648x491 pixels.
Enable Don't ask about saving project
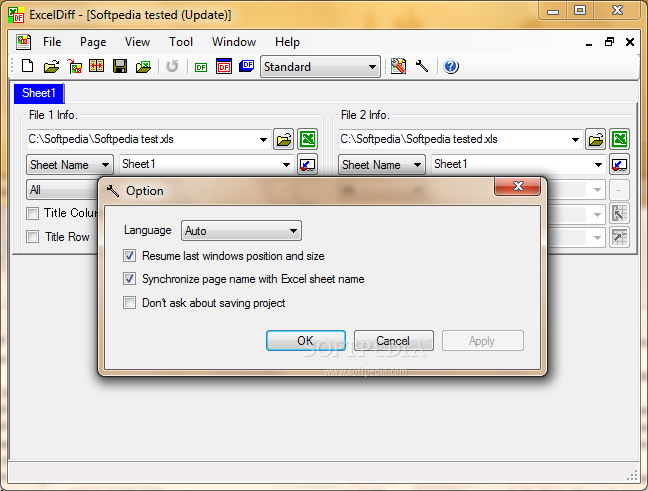point(129,303)
